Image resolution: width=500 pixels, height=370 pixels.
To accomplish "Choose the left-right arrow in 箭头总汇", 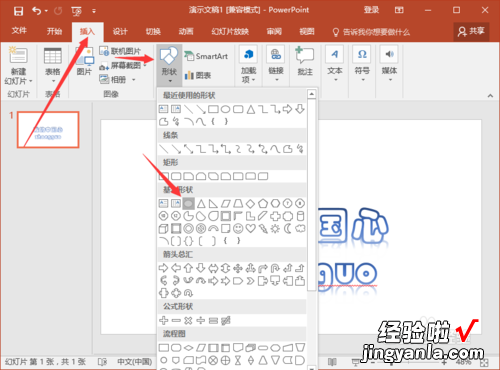I will click(213, 268).
